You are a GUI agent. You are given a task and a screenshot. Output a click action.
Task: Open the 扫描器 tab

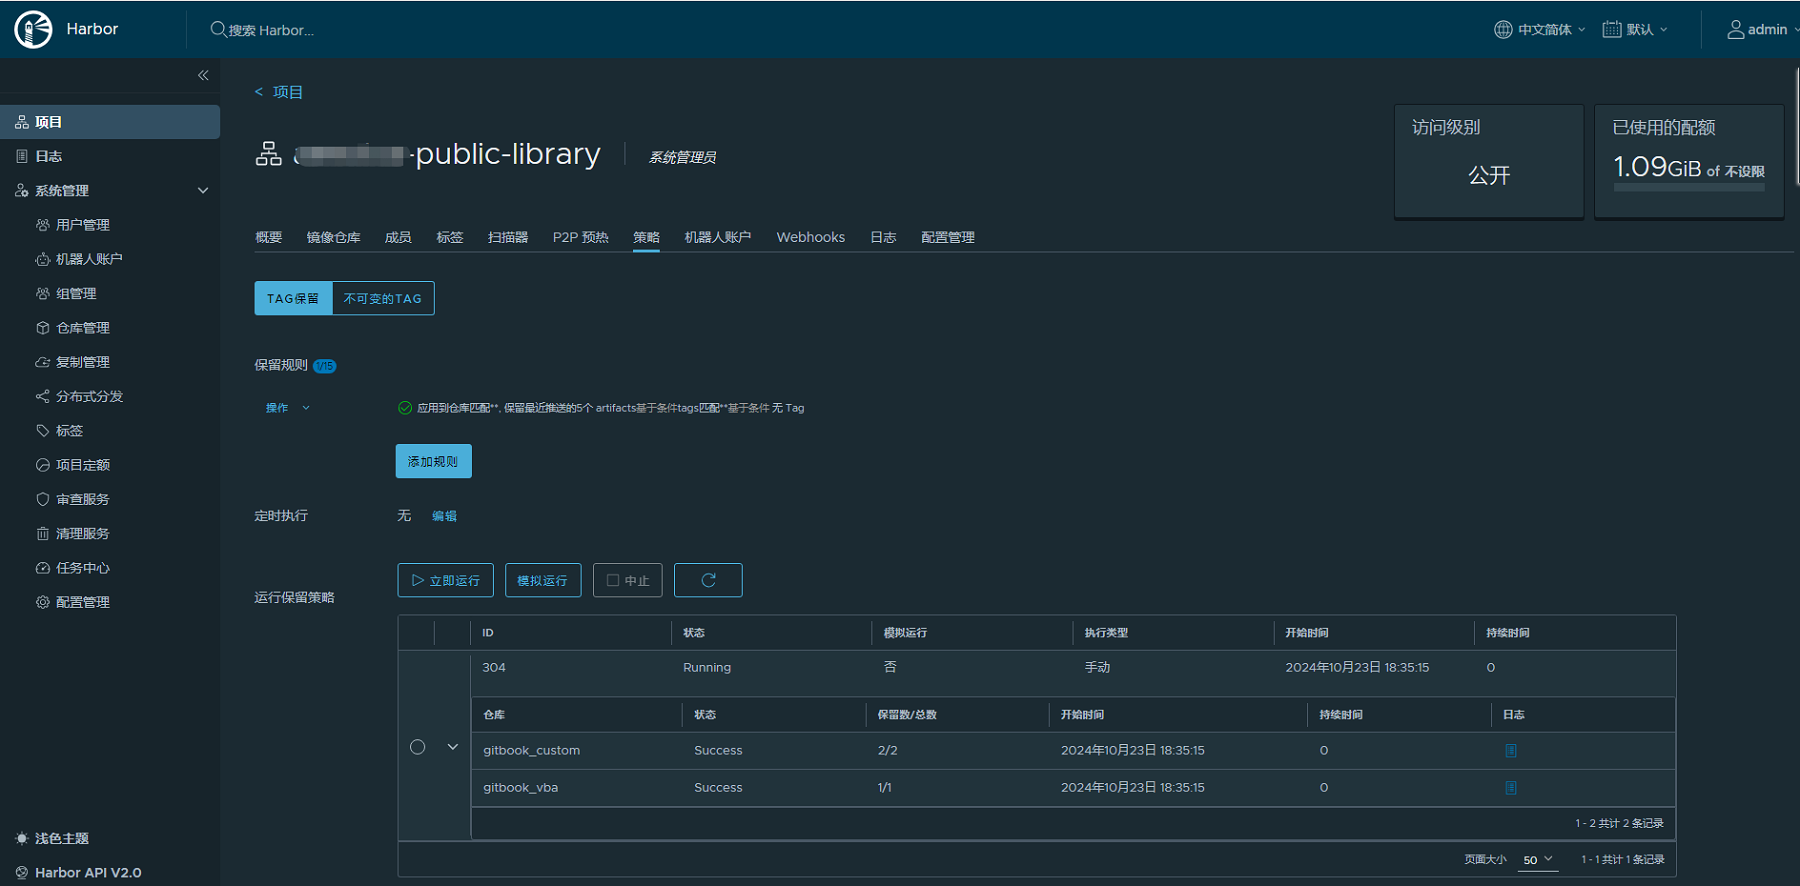[508, 237]
